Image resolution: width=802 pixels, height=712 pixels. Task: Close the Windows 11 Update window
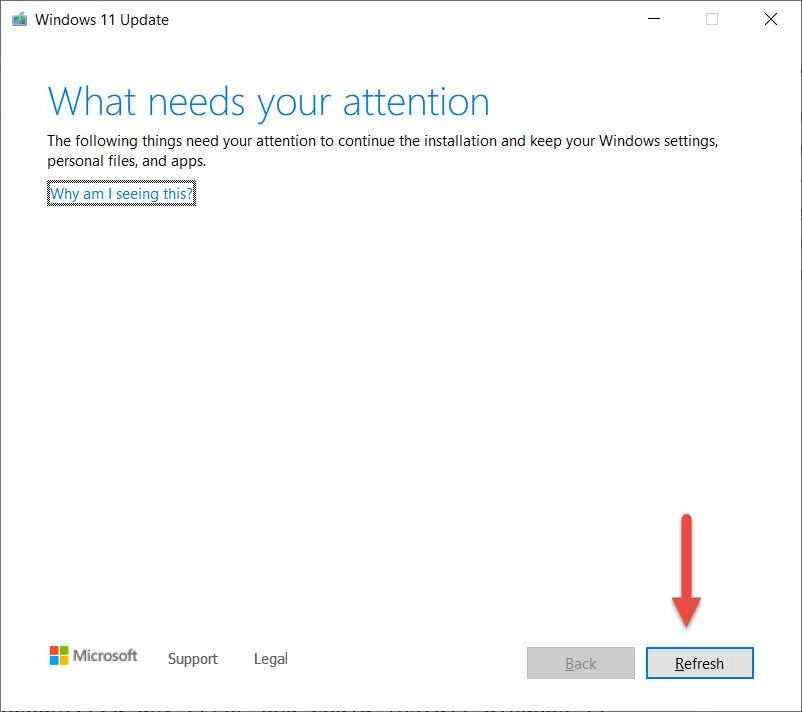pyautogui.click(x=770, y=19)
